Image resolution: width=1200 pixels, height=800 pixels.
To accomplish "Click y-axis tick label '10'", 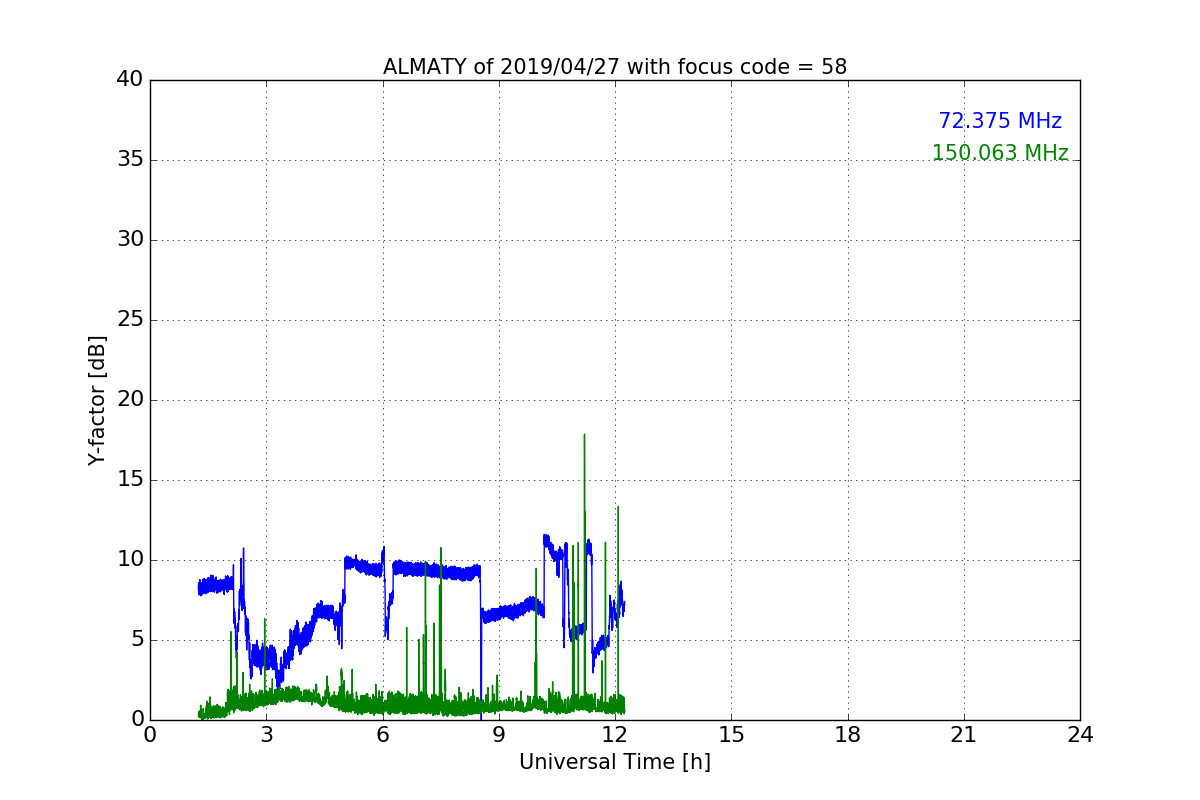I will [130, 560].
